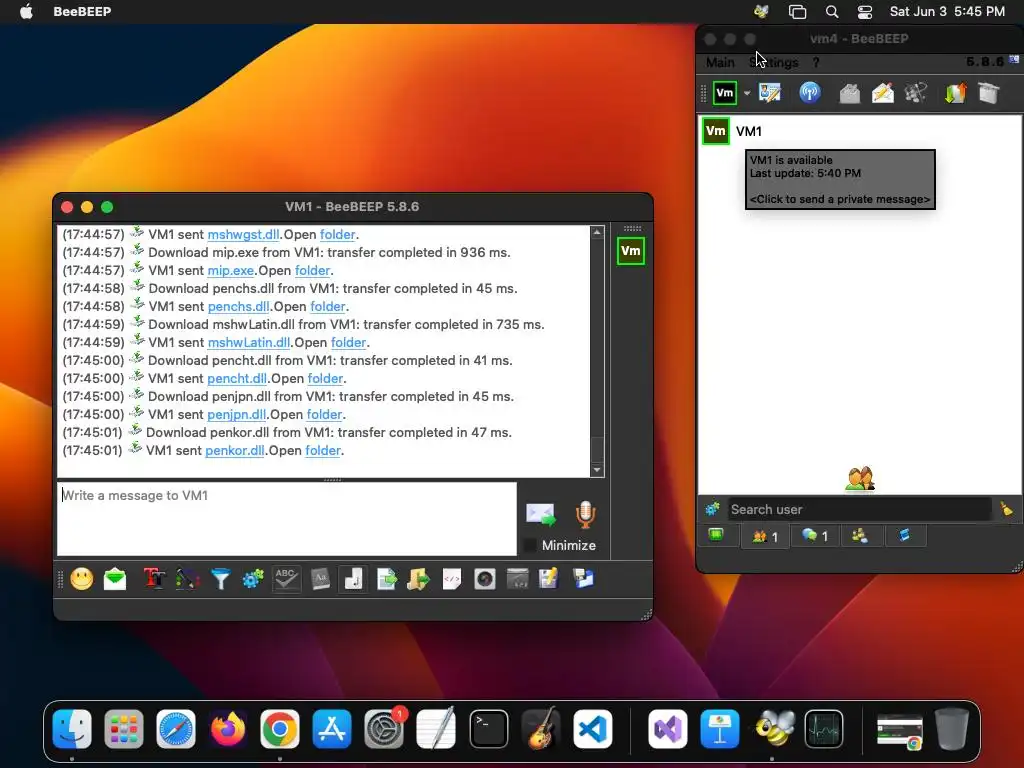
Task: Click chat log scrollbar down arrow
Action: point(597,470)
